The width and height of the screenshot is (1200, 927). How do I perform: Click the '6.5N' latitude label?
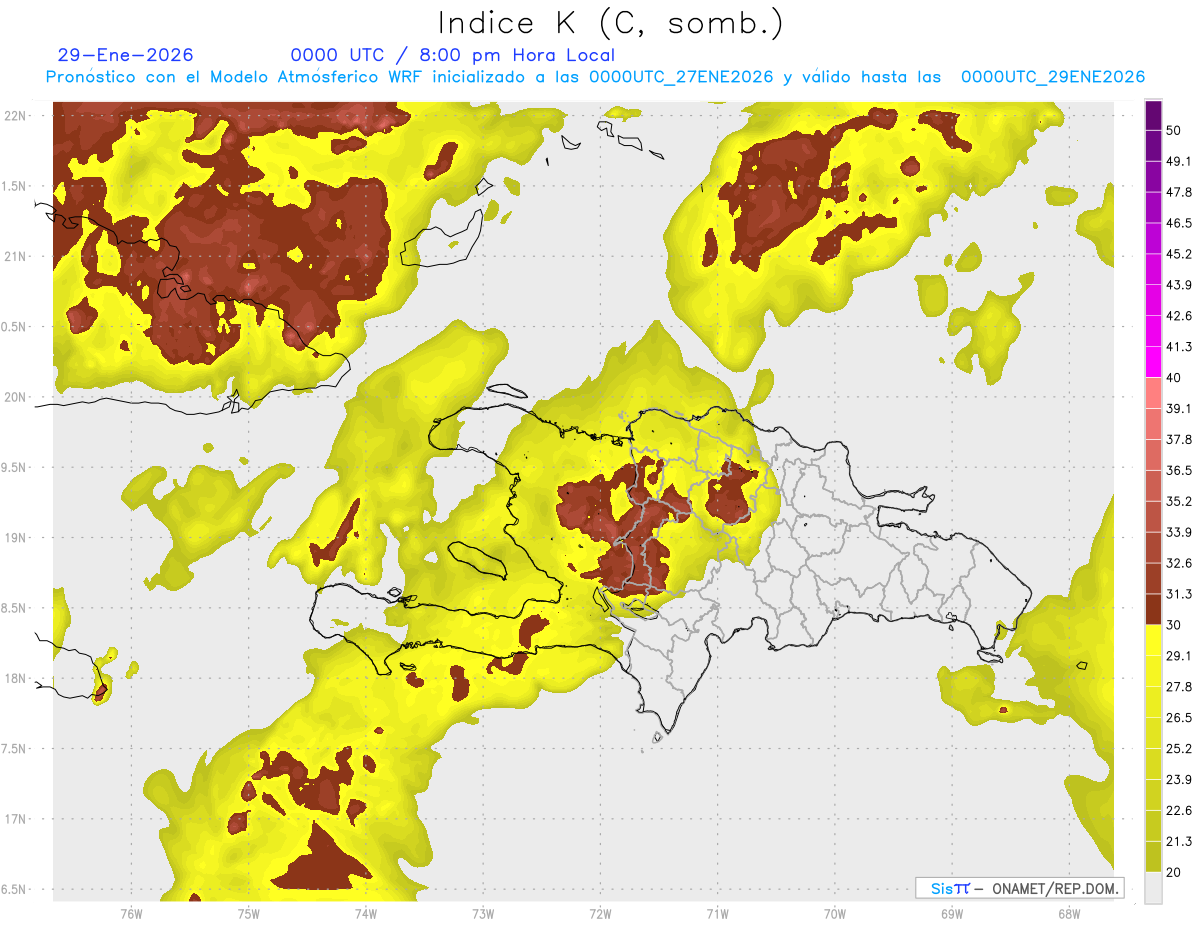pyautogui.click(x=15, y=890)
